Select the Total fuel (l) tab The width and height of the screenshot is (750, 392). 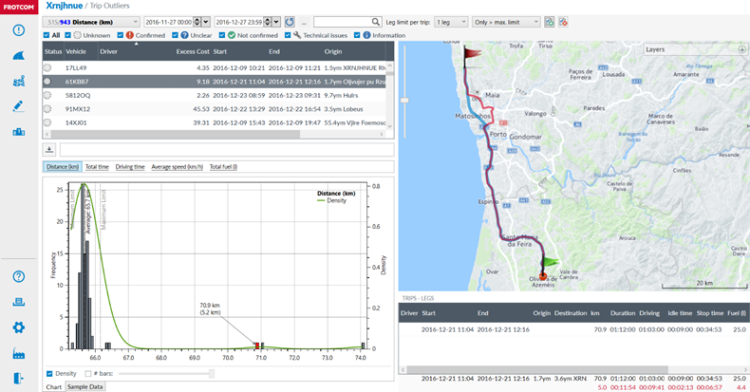(223, 166)
